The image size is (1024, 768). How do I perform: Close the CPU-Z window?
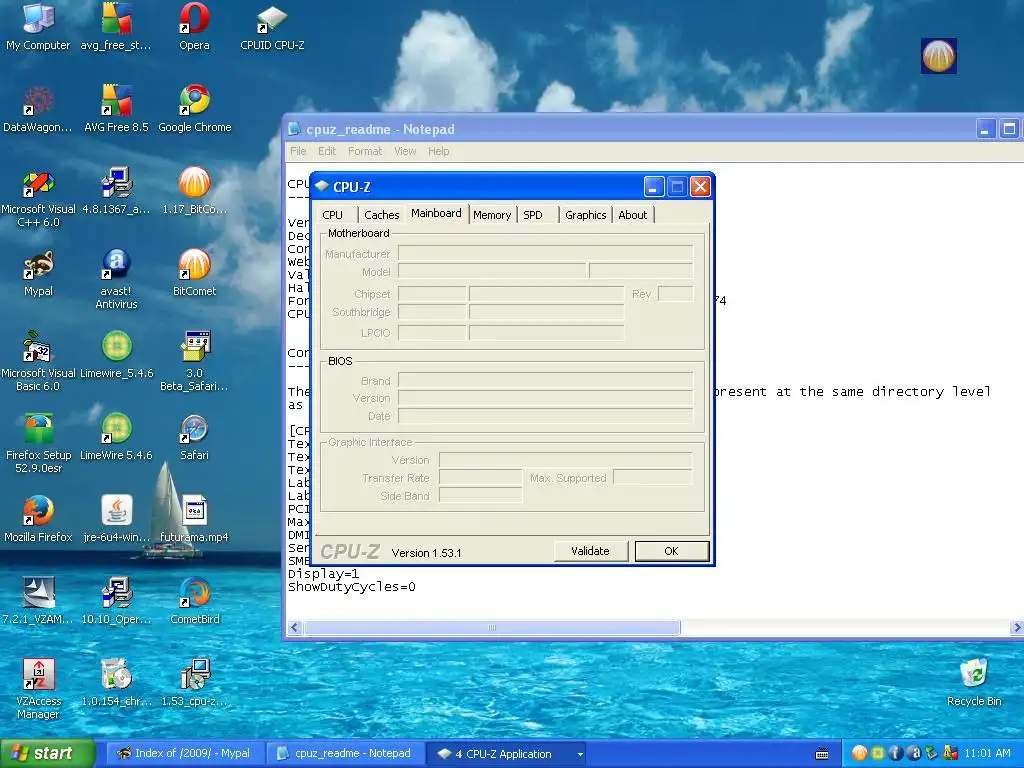(700, 187)
